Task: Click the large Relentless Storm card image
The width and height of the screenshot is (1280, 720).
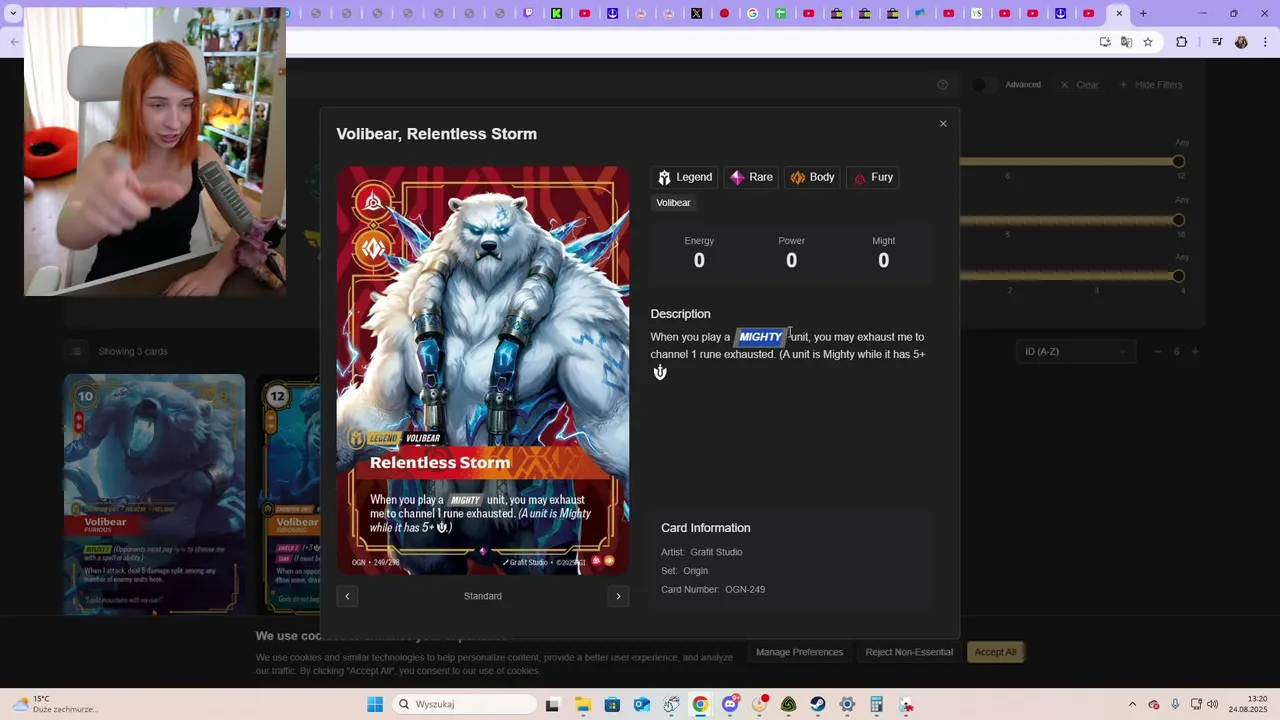Action: (483, 370)
